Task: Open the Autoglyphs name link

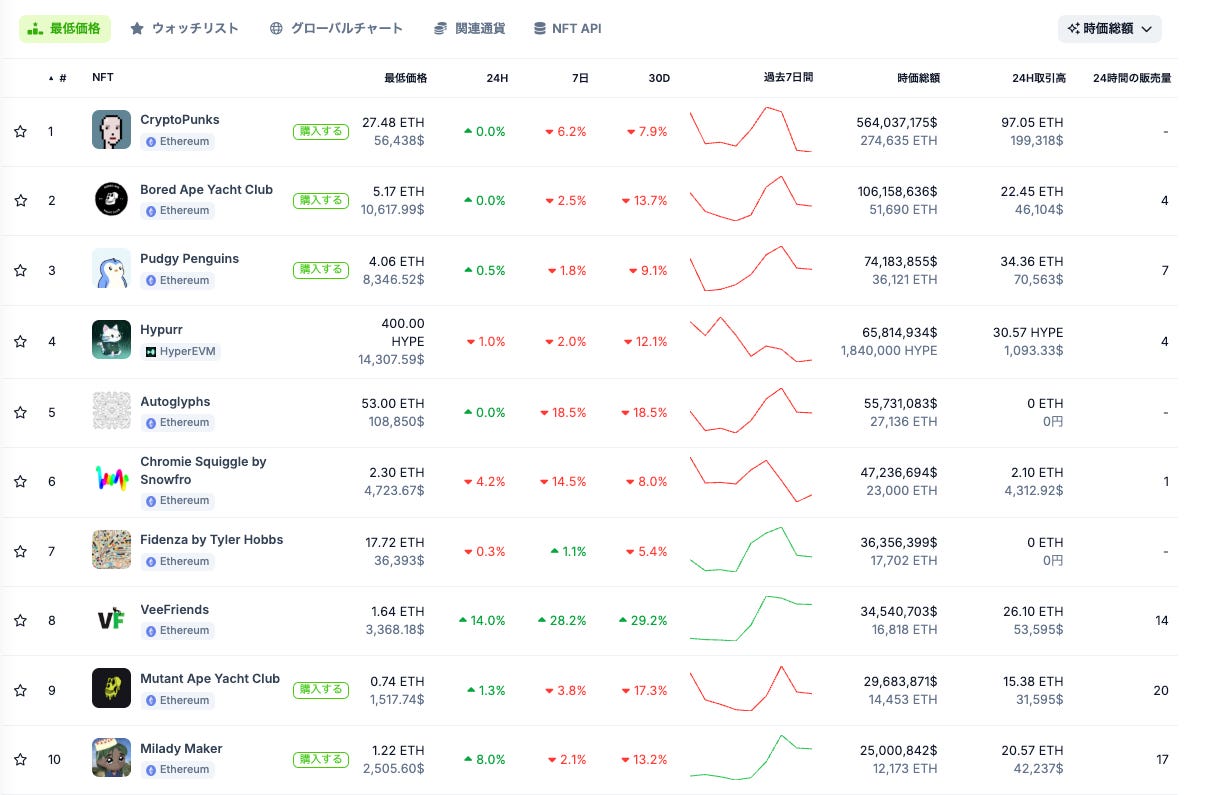Action: pos(175,402)
